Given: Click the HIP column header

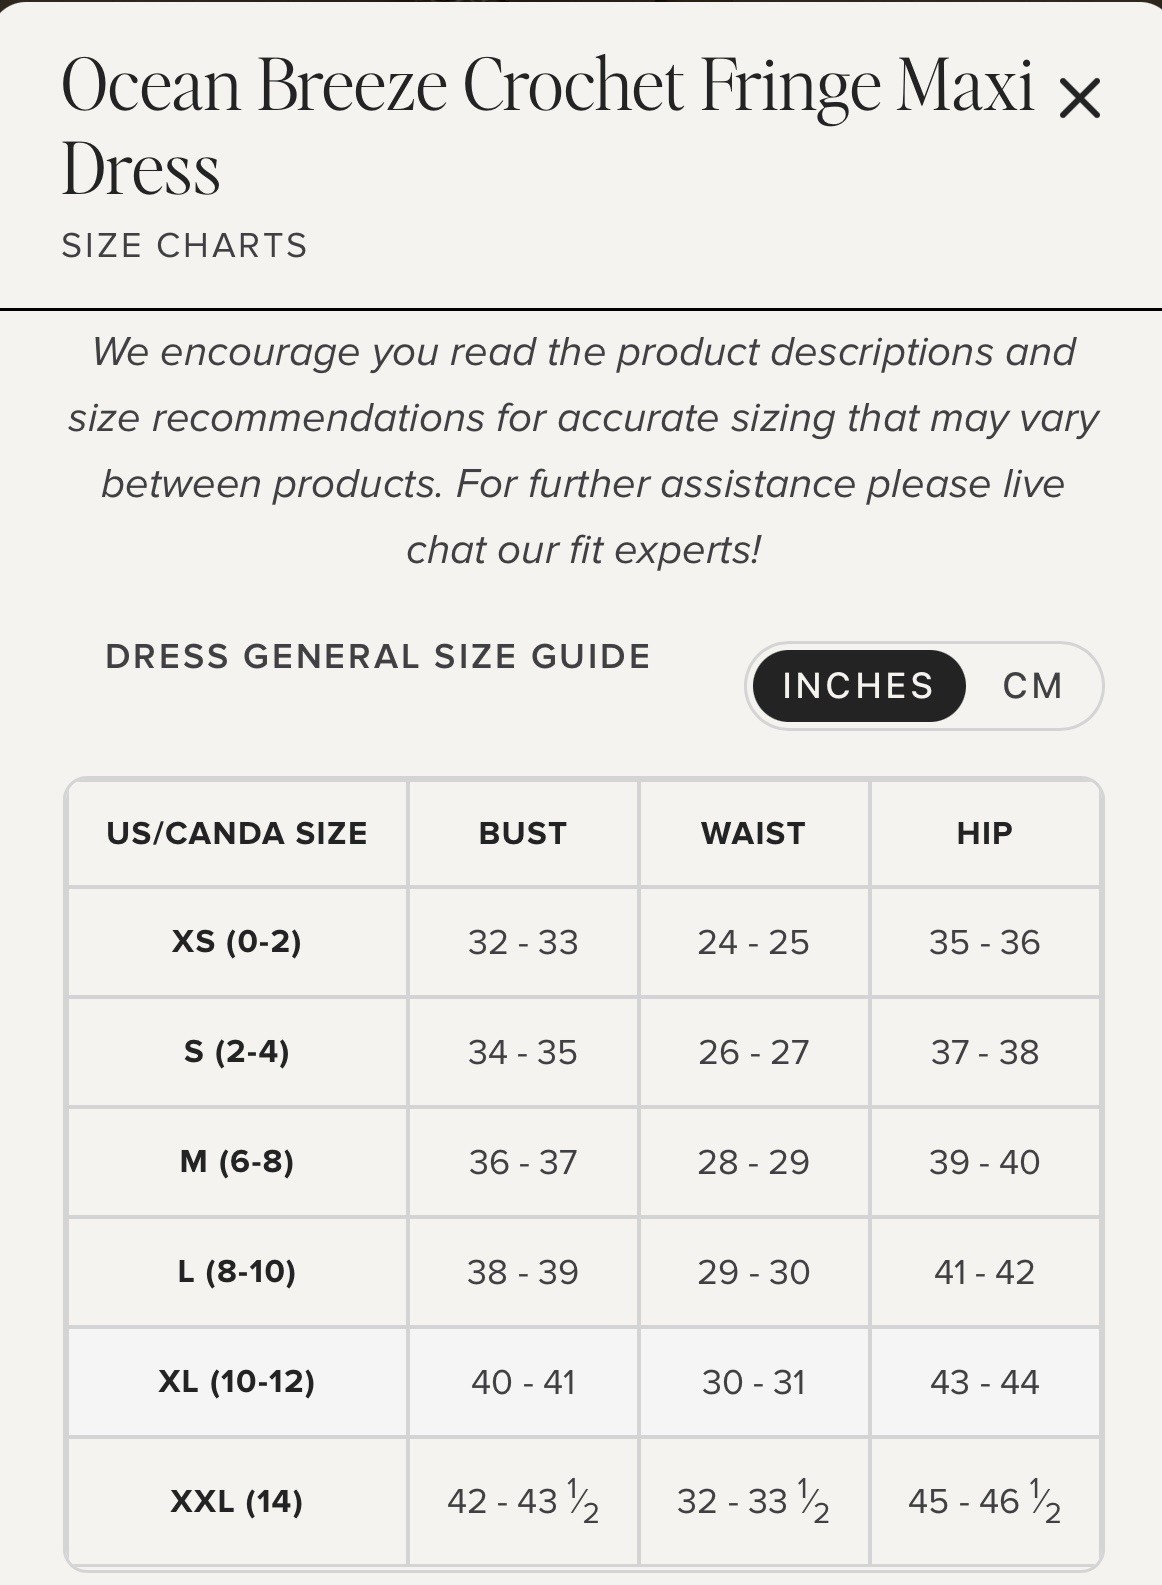Looking at the screenshot, I should 985,833.
